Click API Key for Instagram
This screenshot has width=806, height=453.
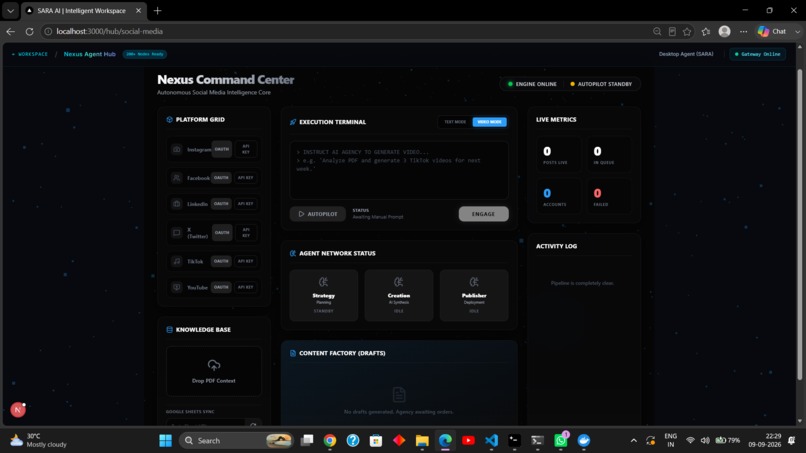click(246, 149)
